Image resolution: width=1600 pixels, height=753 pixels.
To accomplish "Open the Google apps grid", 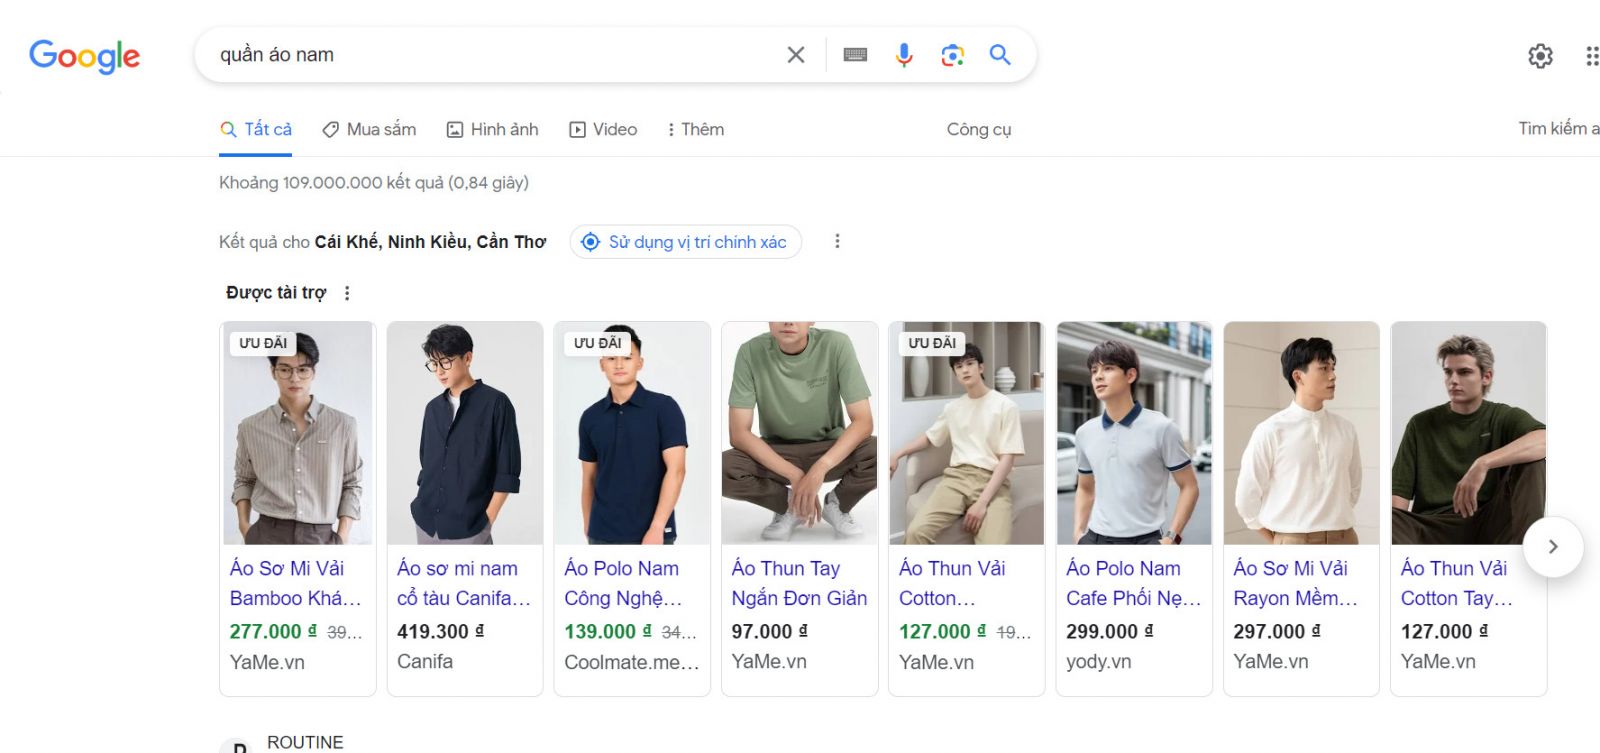I will pos(1592,57).
